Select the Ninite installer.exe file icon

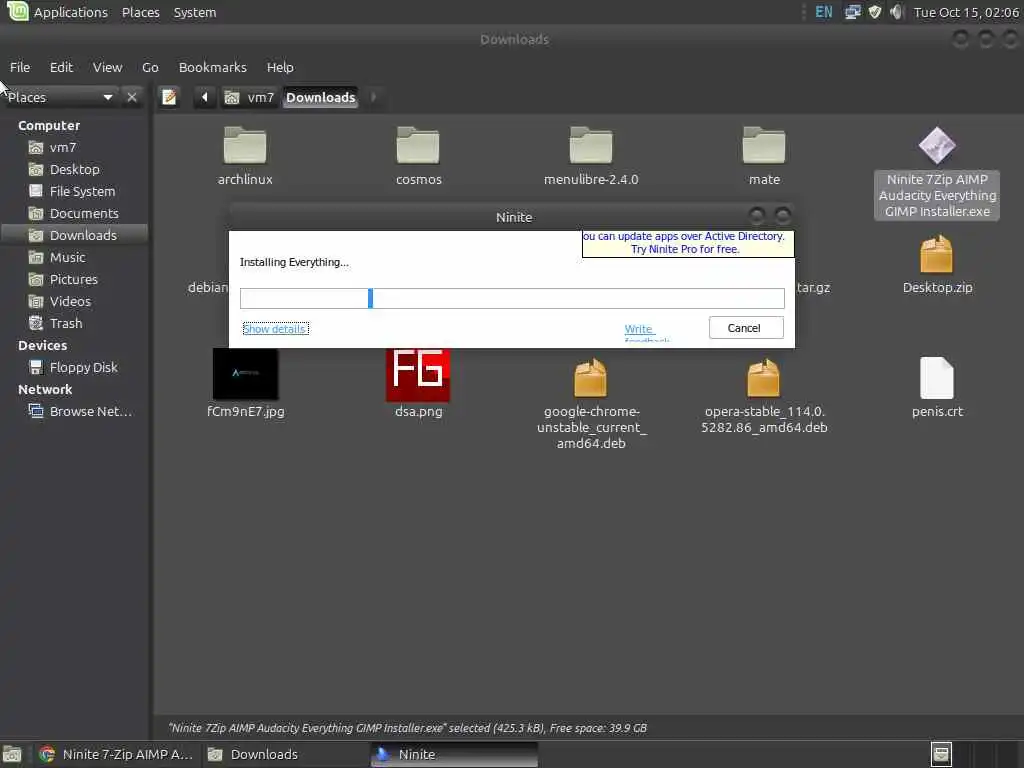937,145
